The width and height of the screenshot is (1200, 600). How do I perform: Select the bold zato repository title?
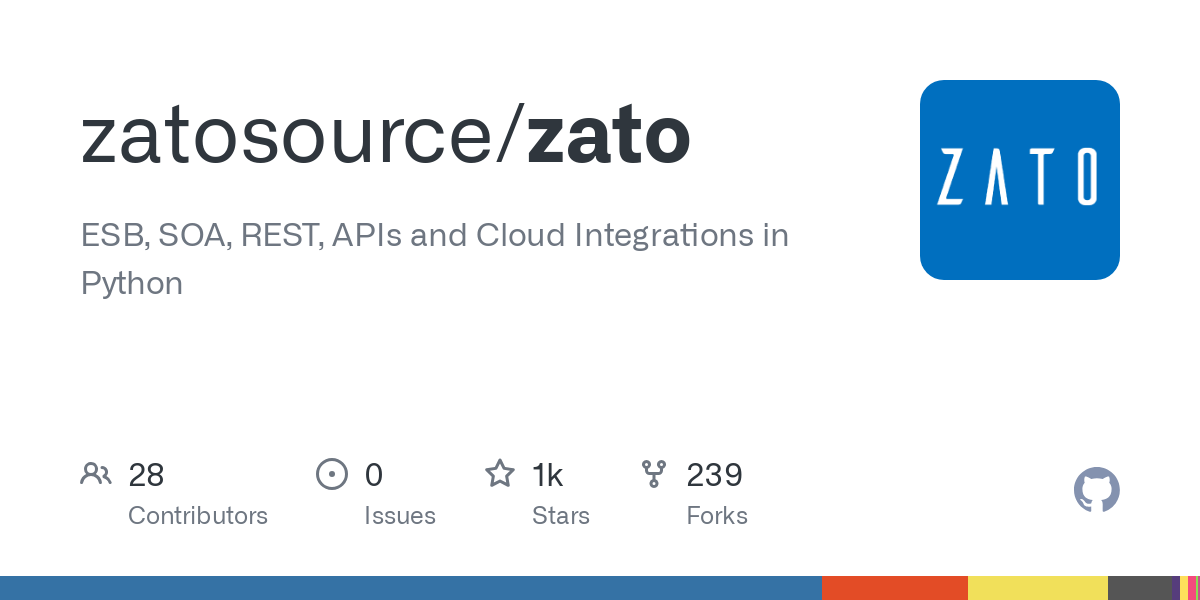pyautogui.click(x=608, y=135)
